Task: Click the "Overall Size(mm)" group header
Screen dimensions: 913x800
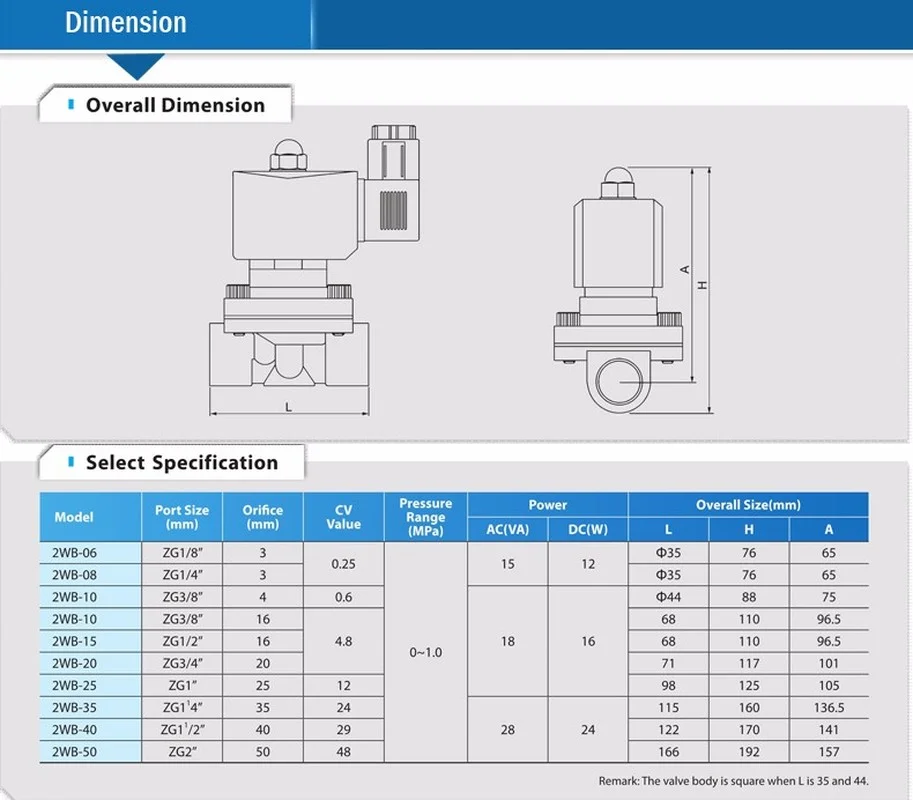Action: click(x=748, y=505)
